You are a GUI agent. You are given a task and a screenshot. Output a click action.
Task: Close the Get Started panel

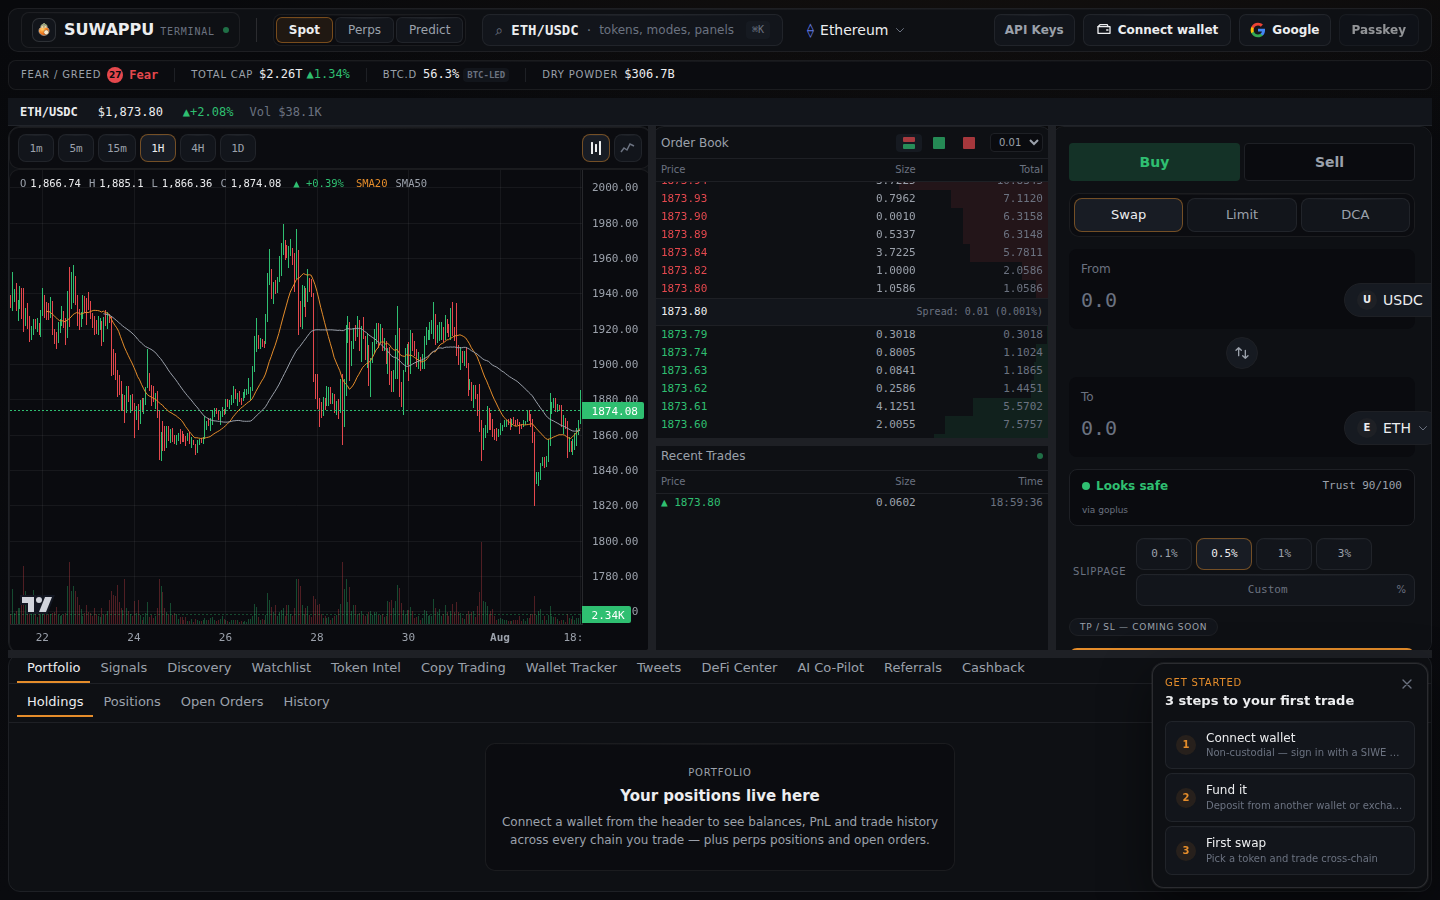(1407, 684)
